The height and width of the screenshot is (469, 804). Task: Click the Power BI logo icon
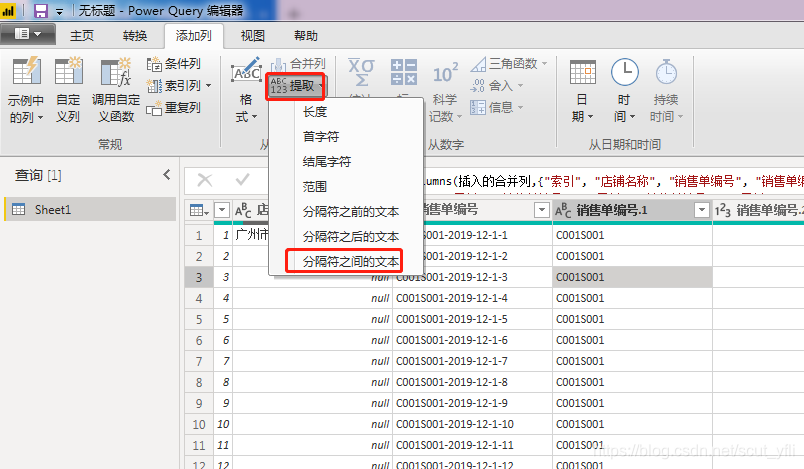[8, 10]
